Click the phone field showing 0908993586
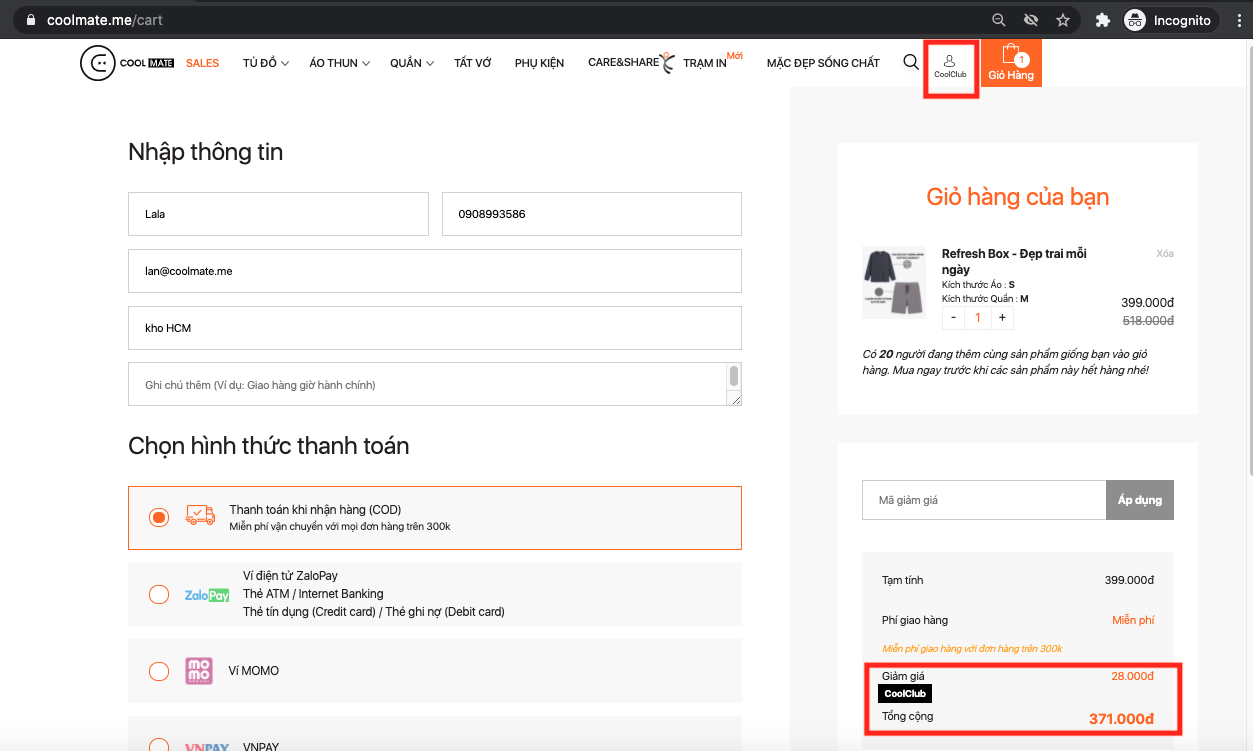 click(x=592, y=214)
